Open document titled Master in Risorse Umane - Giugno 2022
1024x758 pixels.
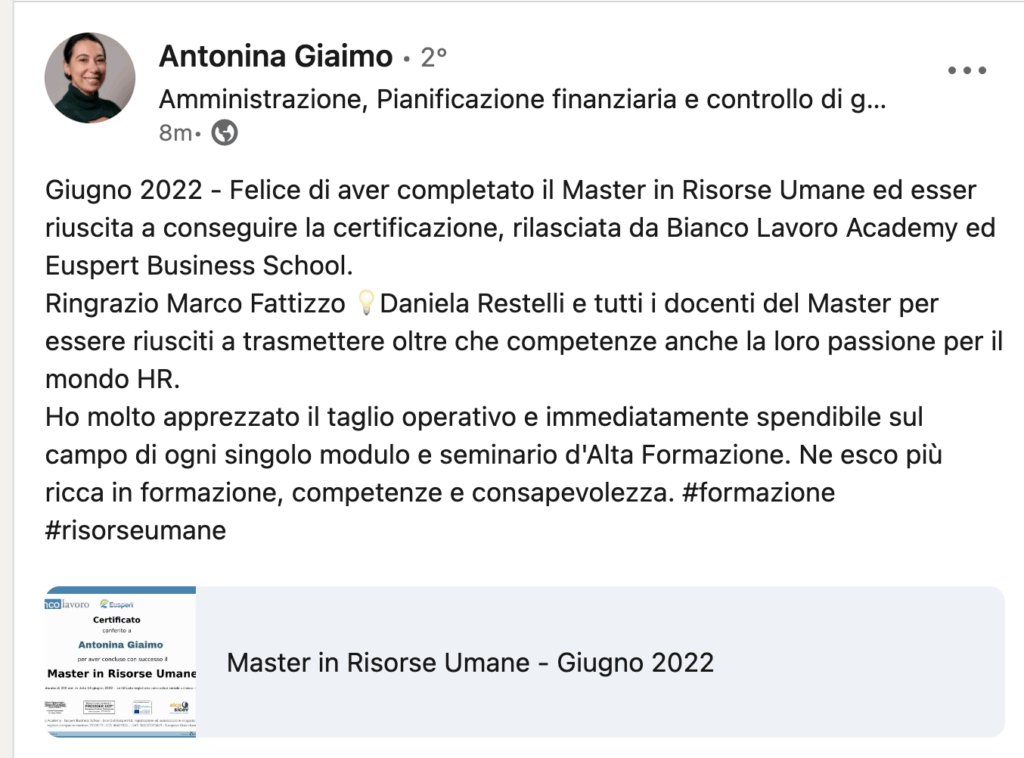(470, 662)
